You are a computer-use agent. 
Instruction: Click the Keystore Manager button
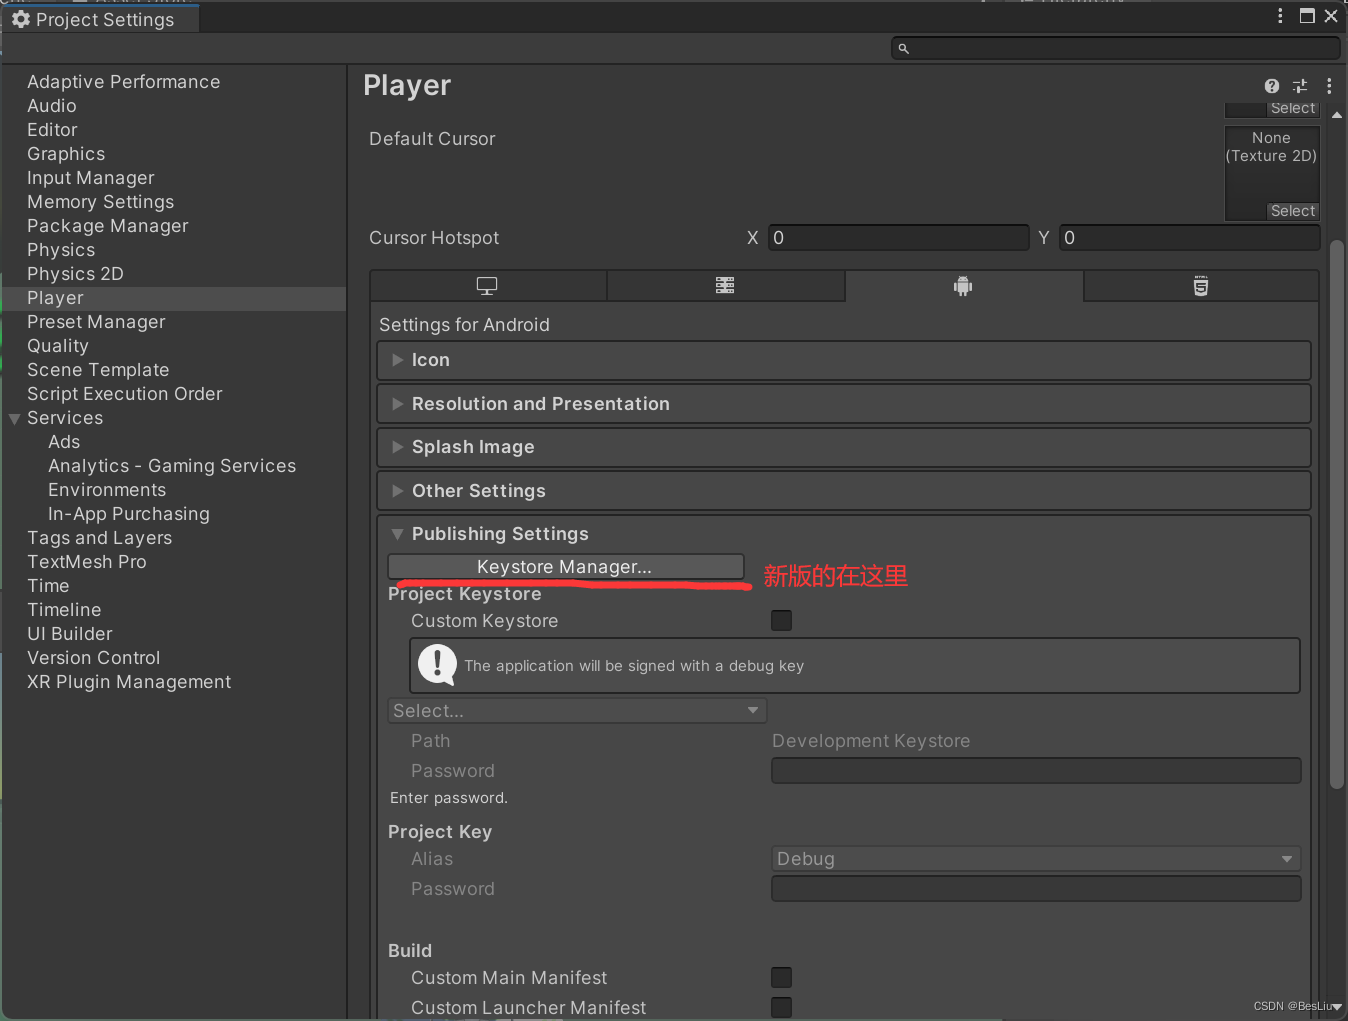(x=564, y=566)
